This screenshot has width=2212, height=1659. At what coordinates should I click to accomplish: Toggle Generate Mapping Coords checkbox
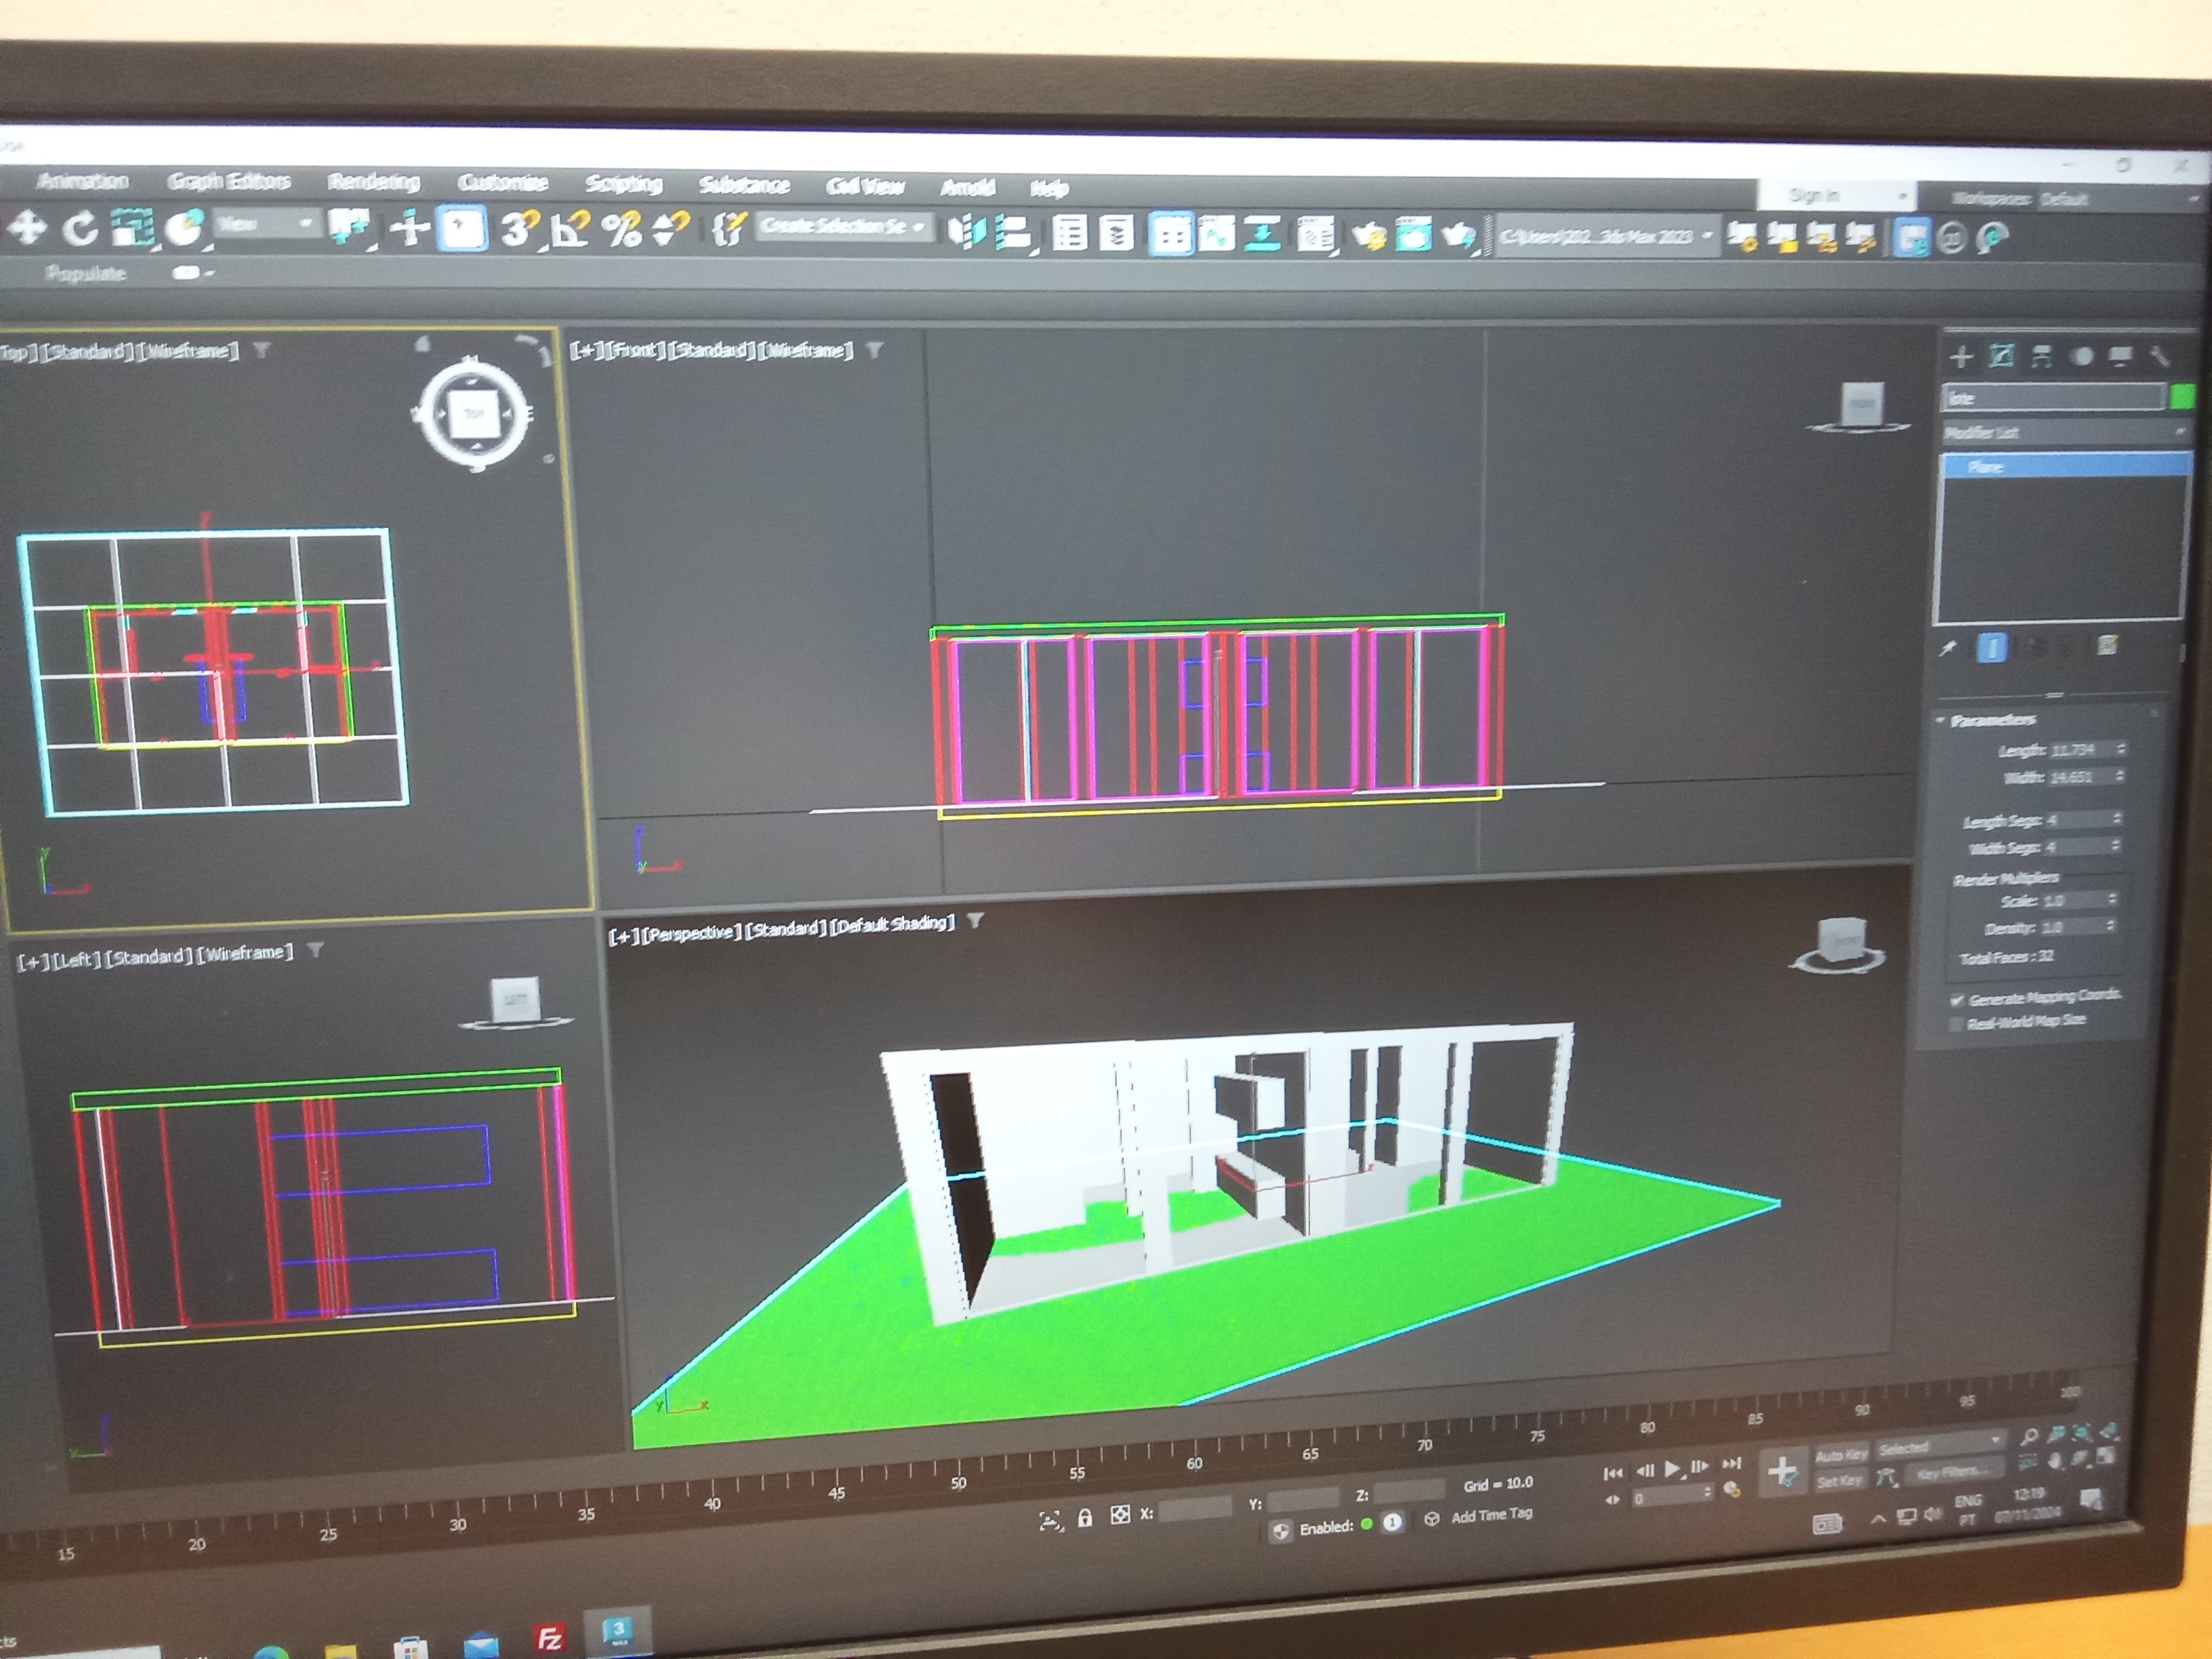click(x=1957, y=1000)
